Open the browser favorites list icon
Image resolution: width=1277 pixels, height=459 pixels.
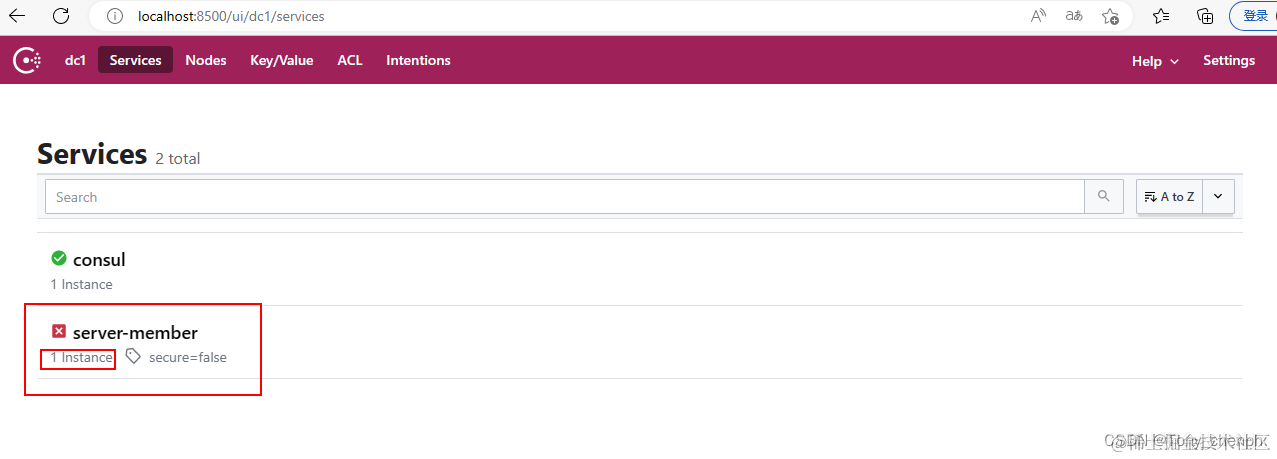pos(1161,16)
